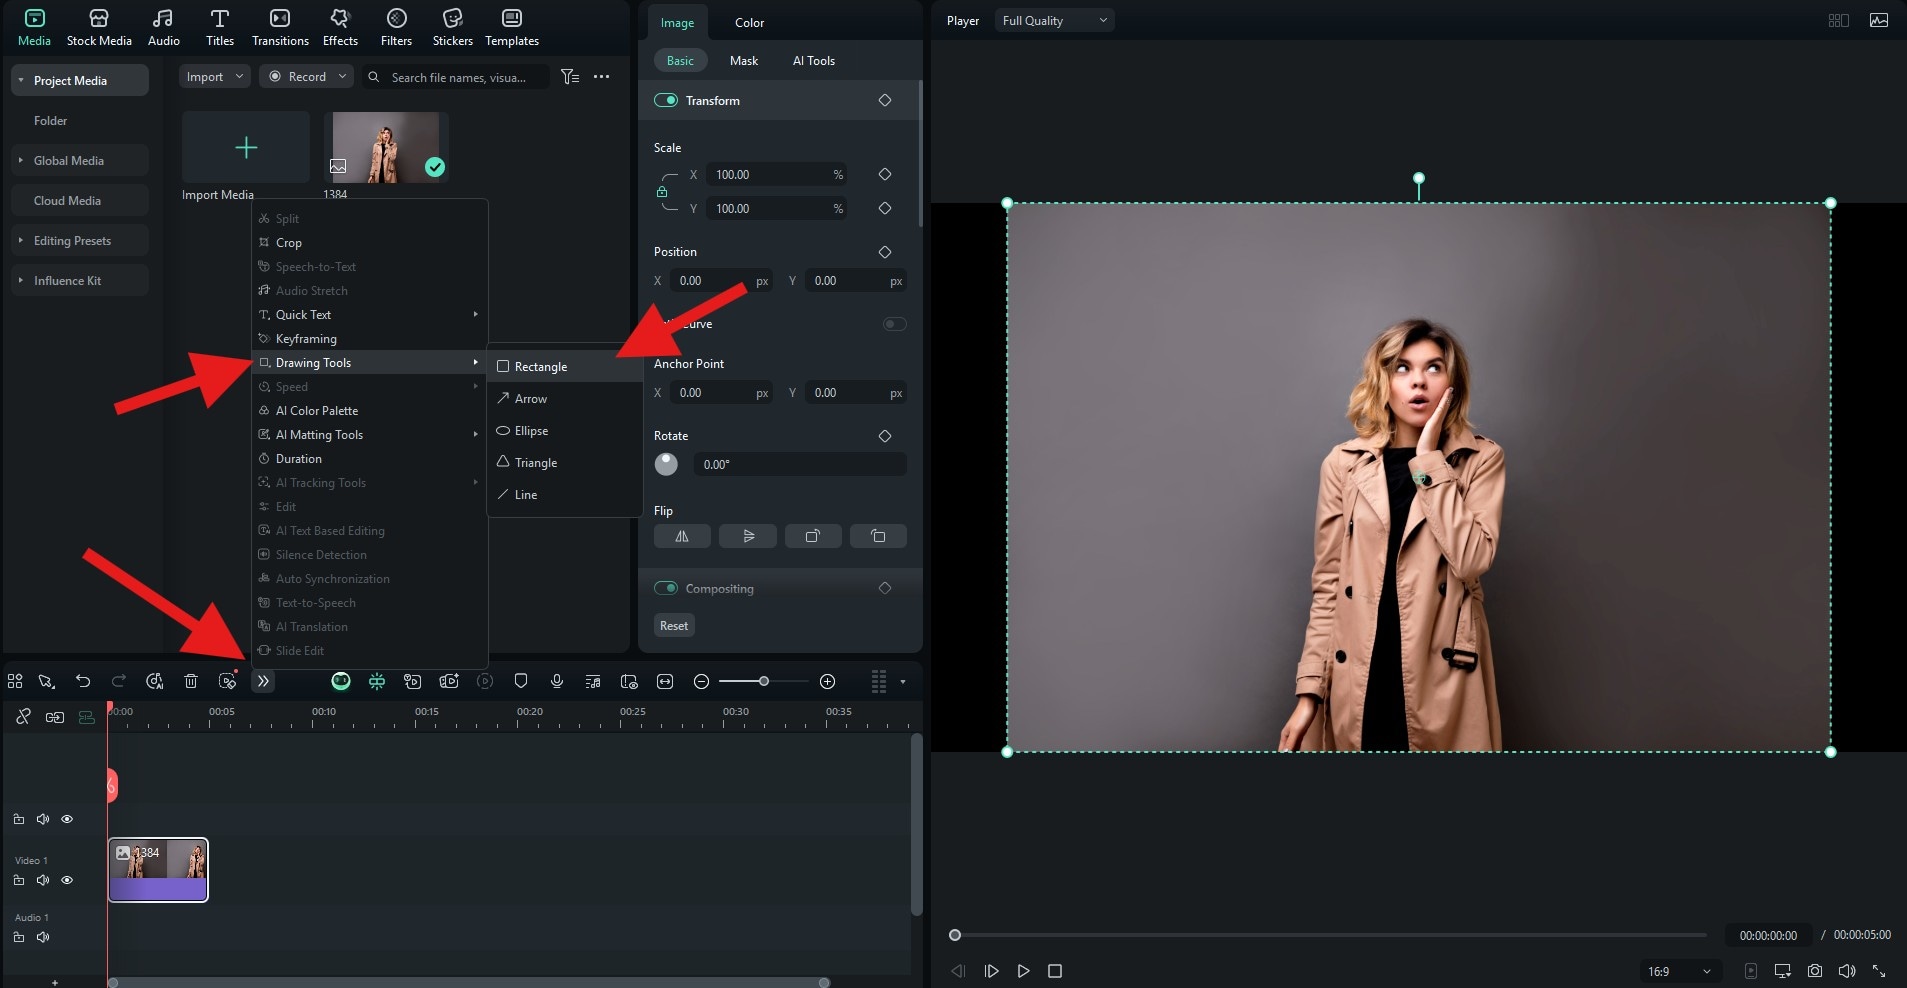Click the timeline zoom in plus icon
Image resolution: width=1907 pixels, height=988 pixels.
(x=827, y=681)
